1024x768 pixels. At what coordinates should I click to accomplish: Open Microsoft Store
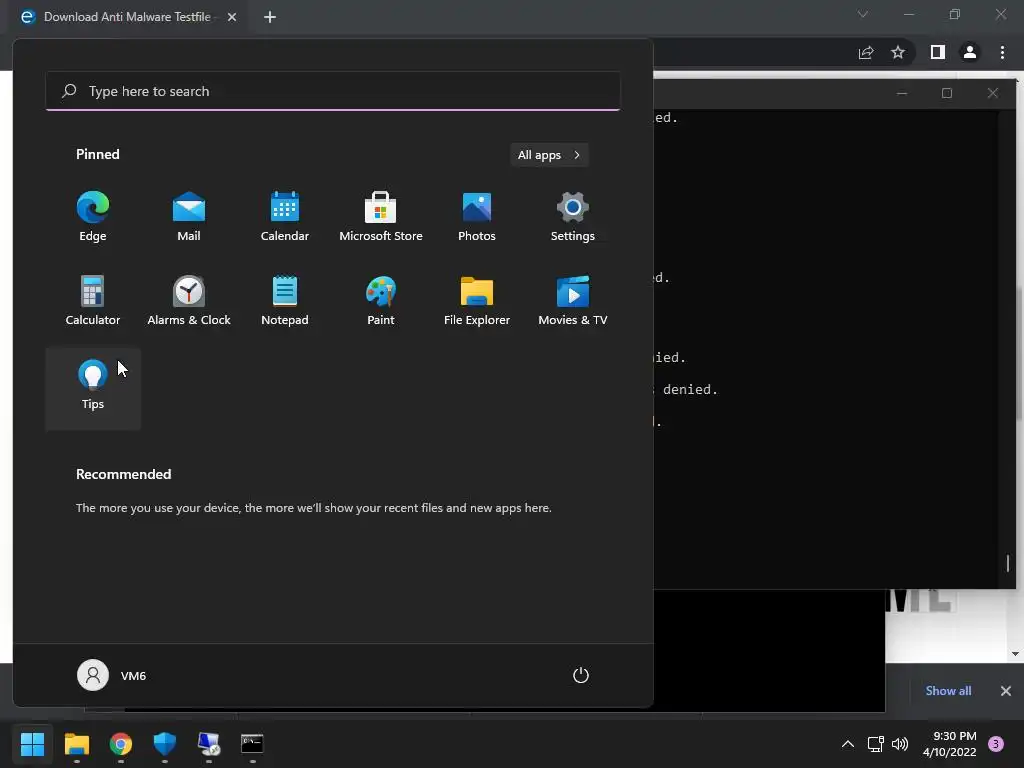381,217
